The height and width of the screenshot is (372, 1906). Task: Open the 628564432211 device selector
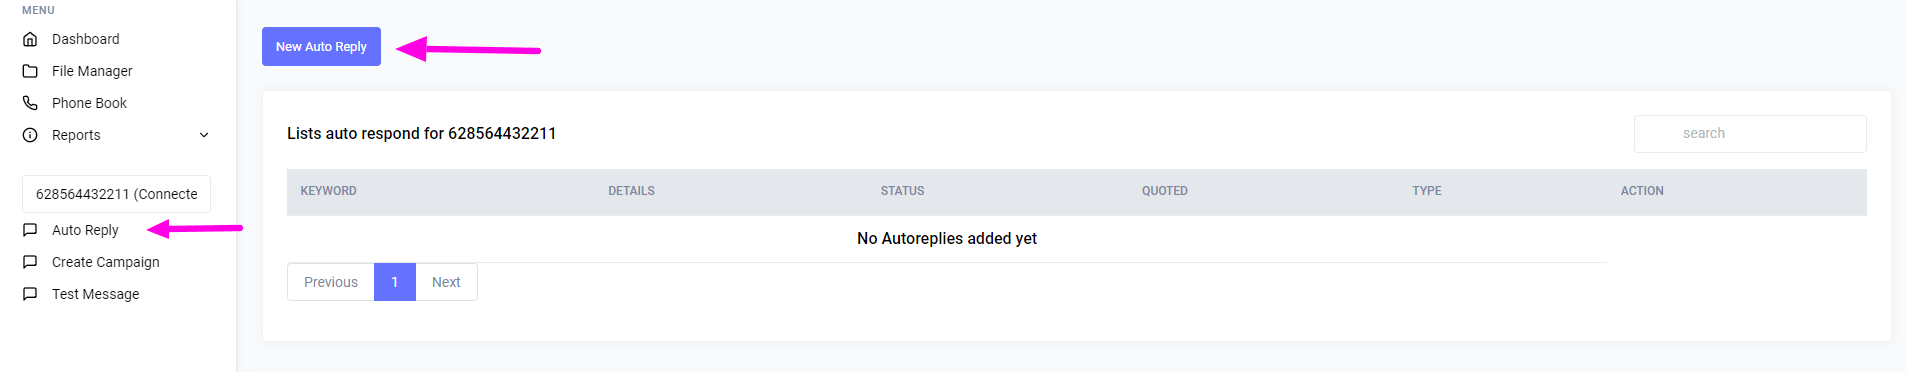point(116,194)
